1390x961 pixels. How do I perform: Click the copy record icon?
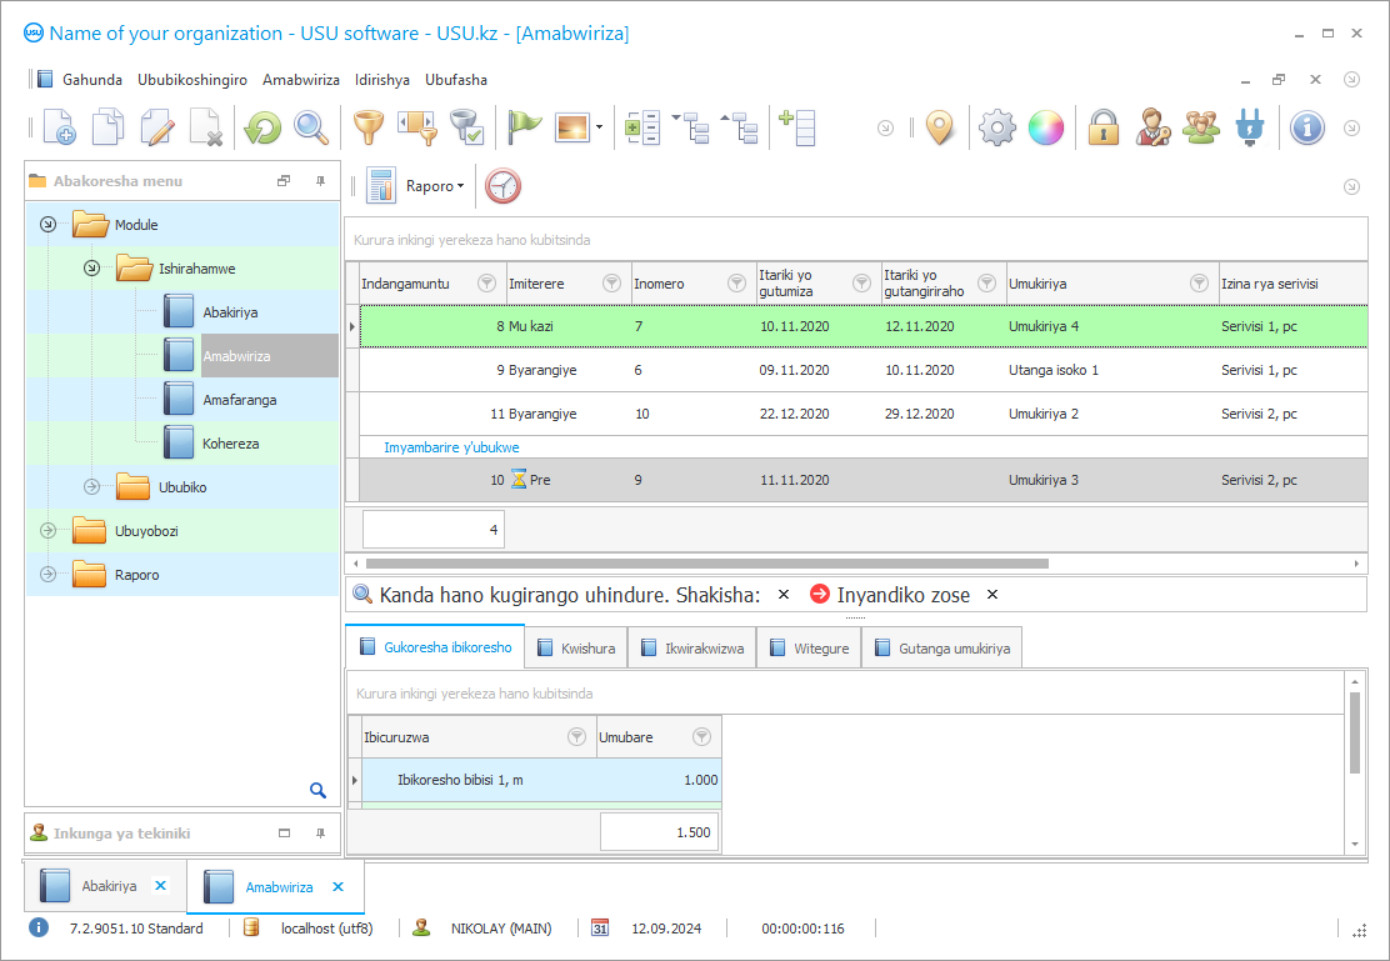pyautogui.click(x=108, y=128)
